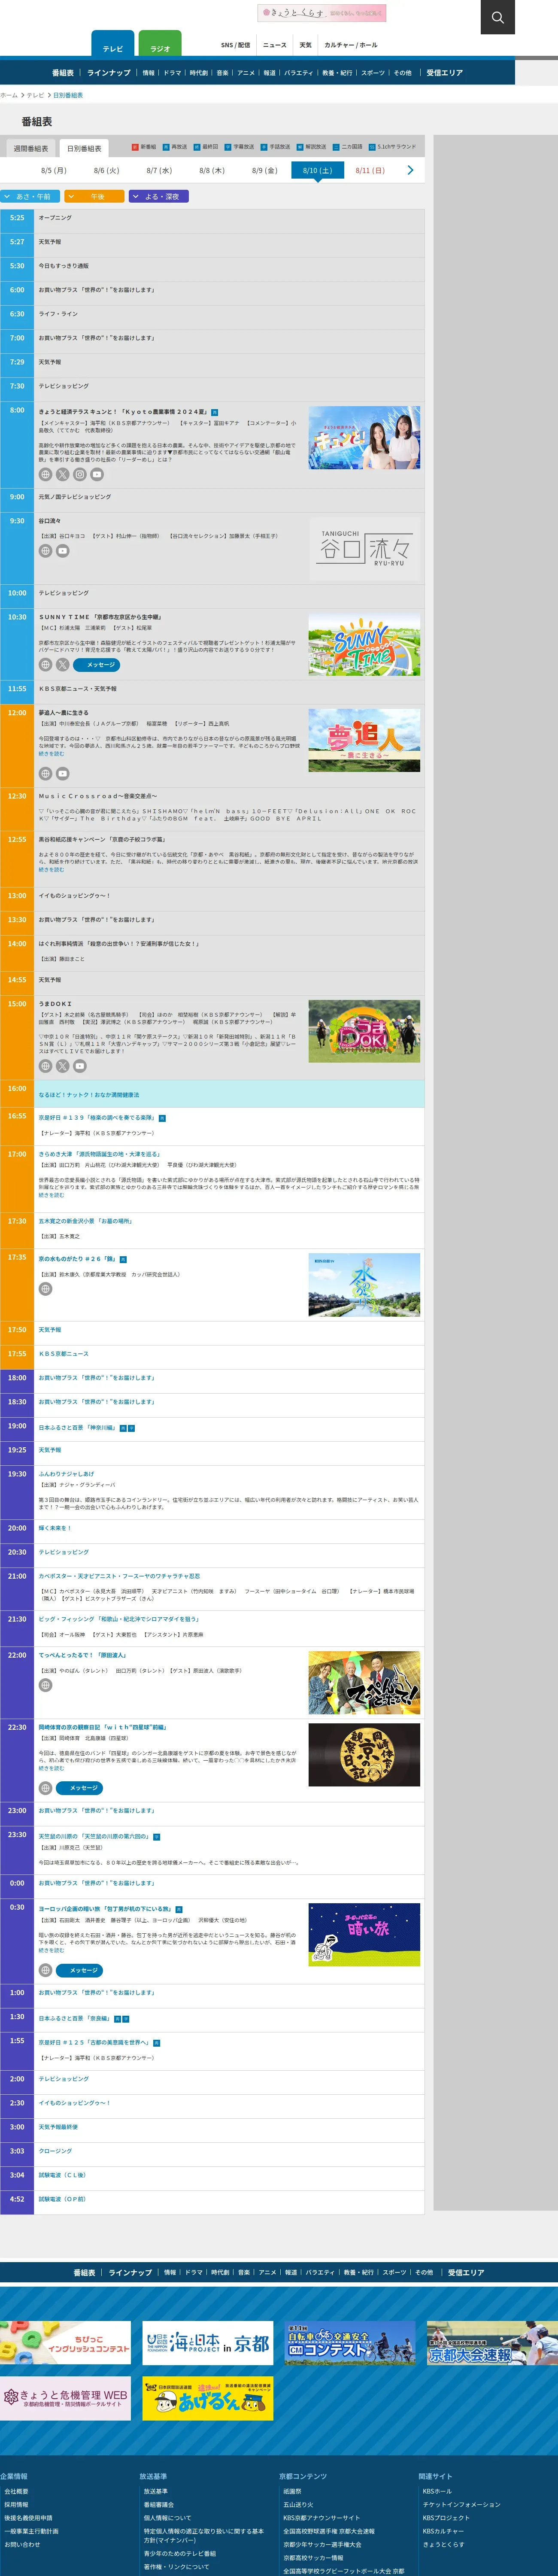This screenshot has width=558, height=2576.
Task: Open ドラマ in the header navigation
Action: [x=172, y=73]
